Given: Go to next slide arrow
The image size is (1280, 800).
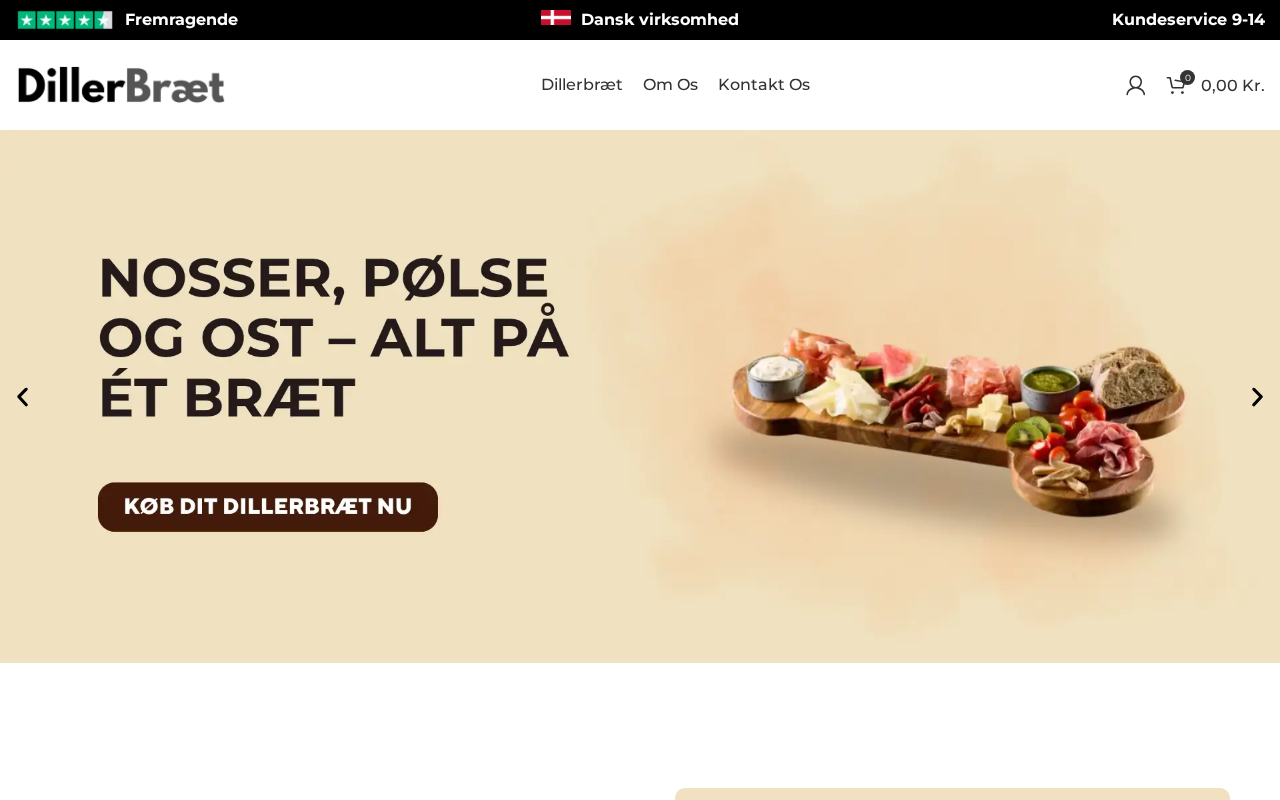Looking at the screenshot, I should pyautogui.click(x=1257, y=397).
